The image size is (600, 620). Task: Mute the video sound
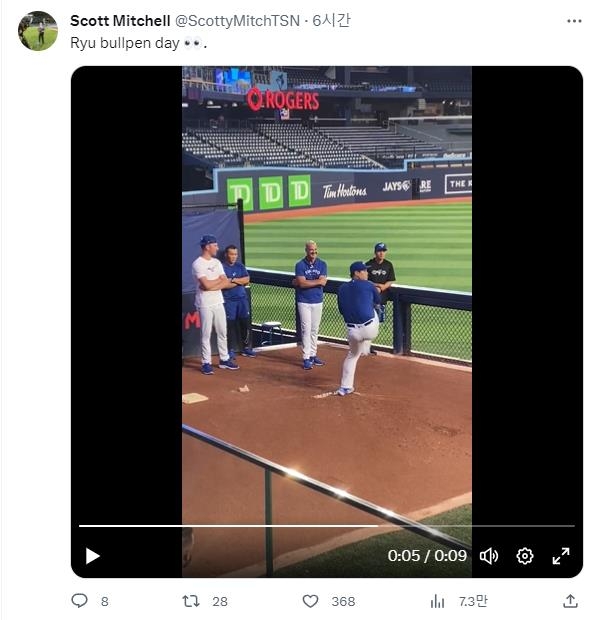point(489,556)
